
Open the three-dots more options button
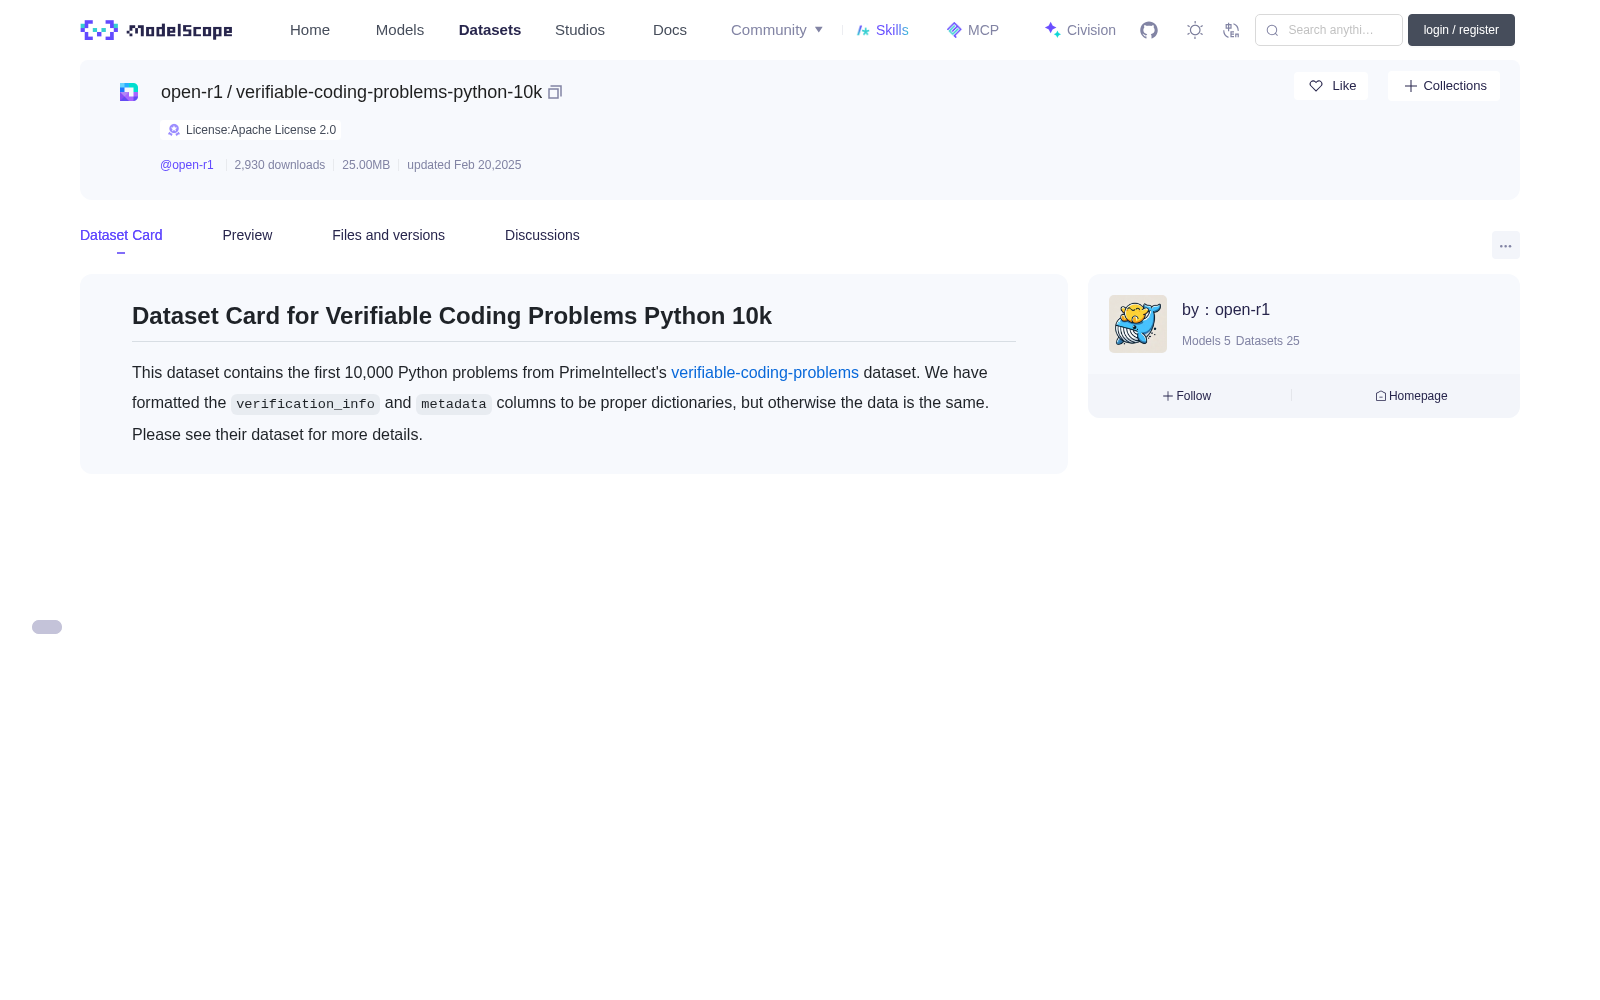click(x=1505, y=245)
